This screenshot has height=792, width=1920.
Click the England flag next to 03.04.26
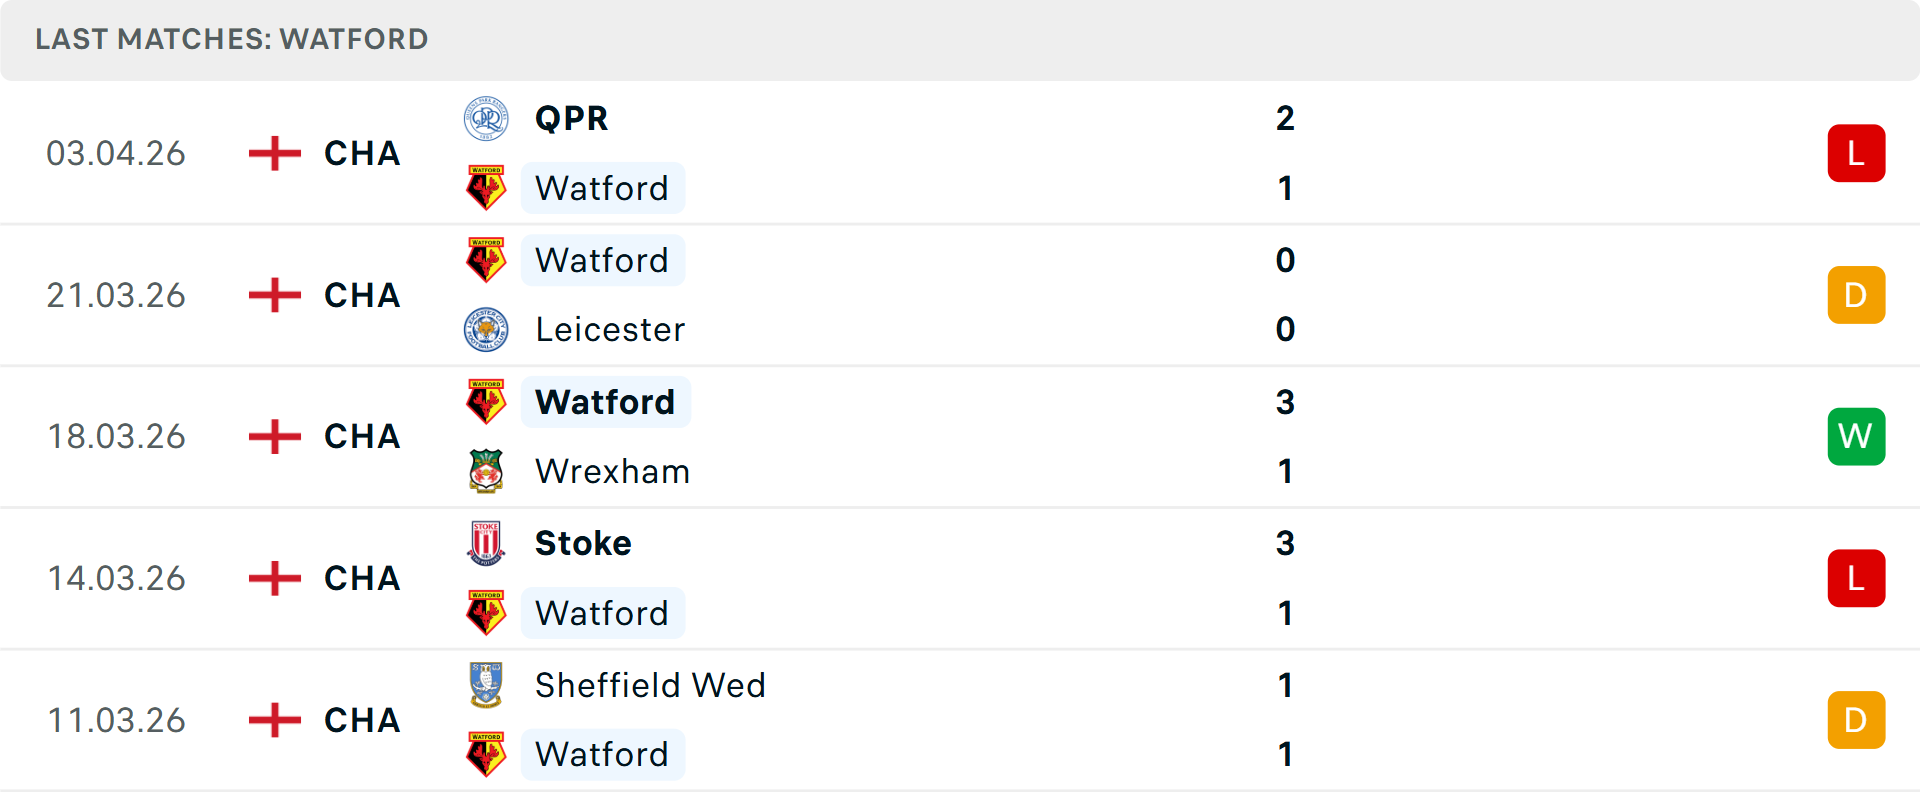tap(273, 152)
